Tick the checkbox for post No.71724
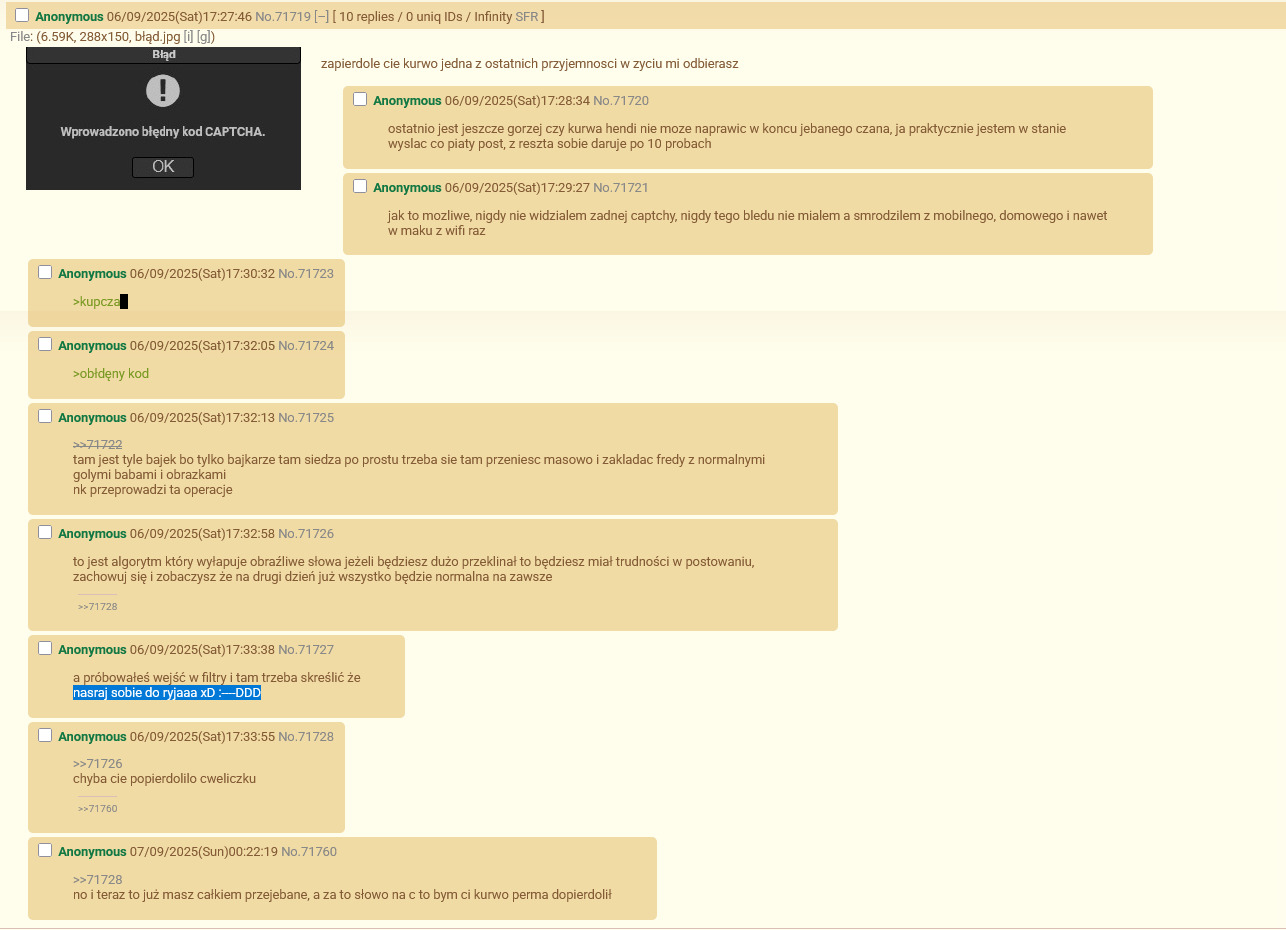 [45, 344]
